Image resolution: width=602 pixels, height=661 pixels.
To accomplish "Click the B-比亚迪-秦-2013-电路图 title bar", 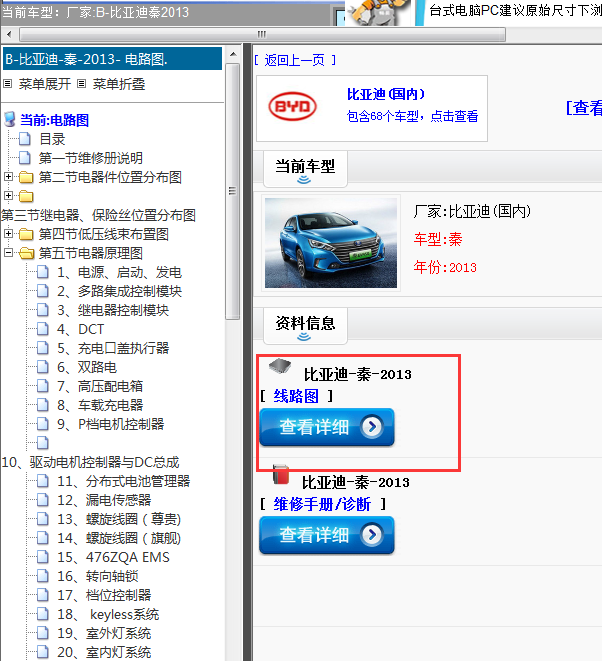I will click(x=112, y=59).
